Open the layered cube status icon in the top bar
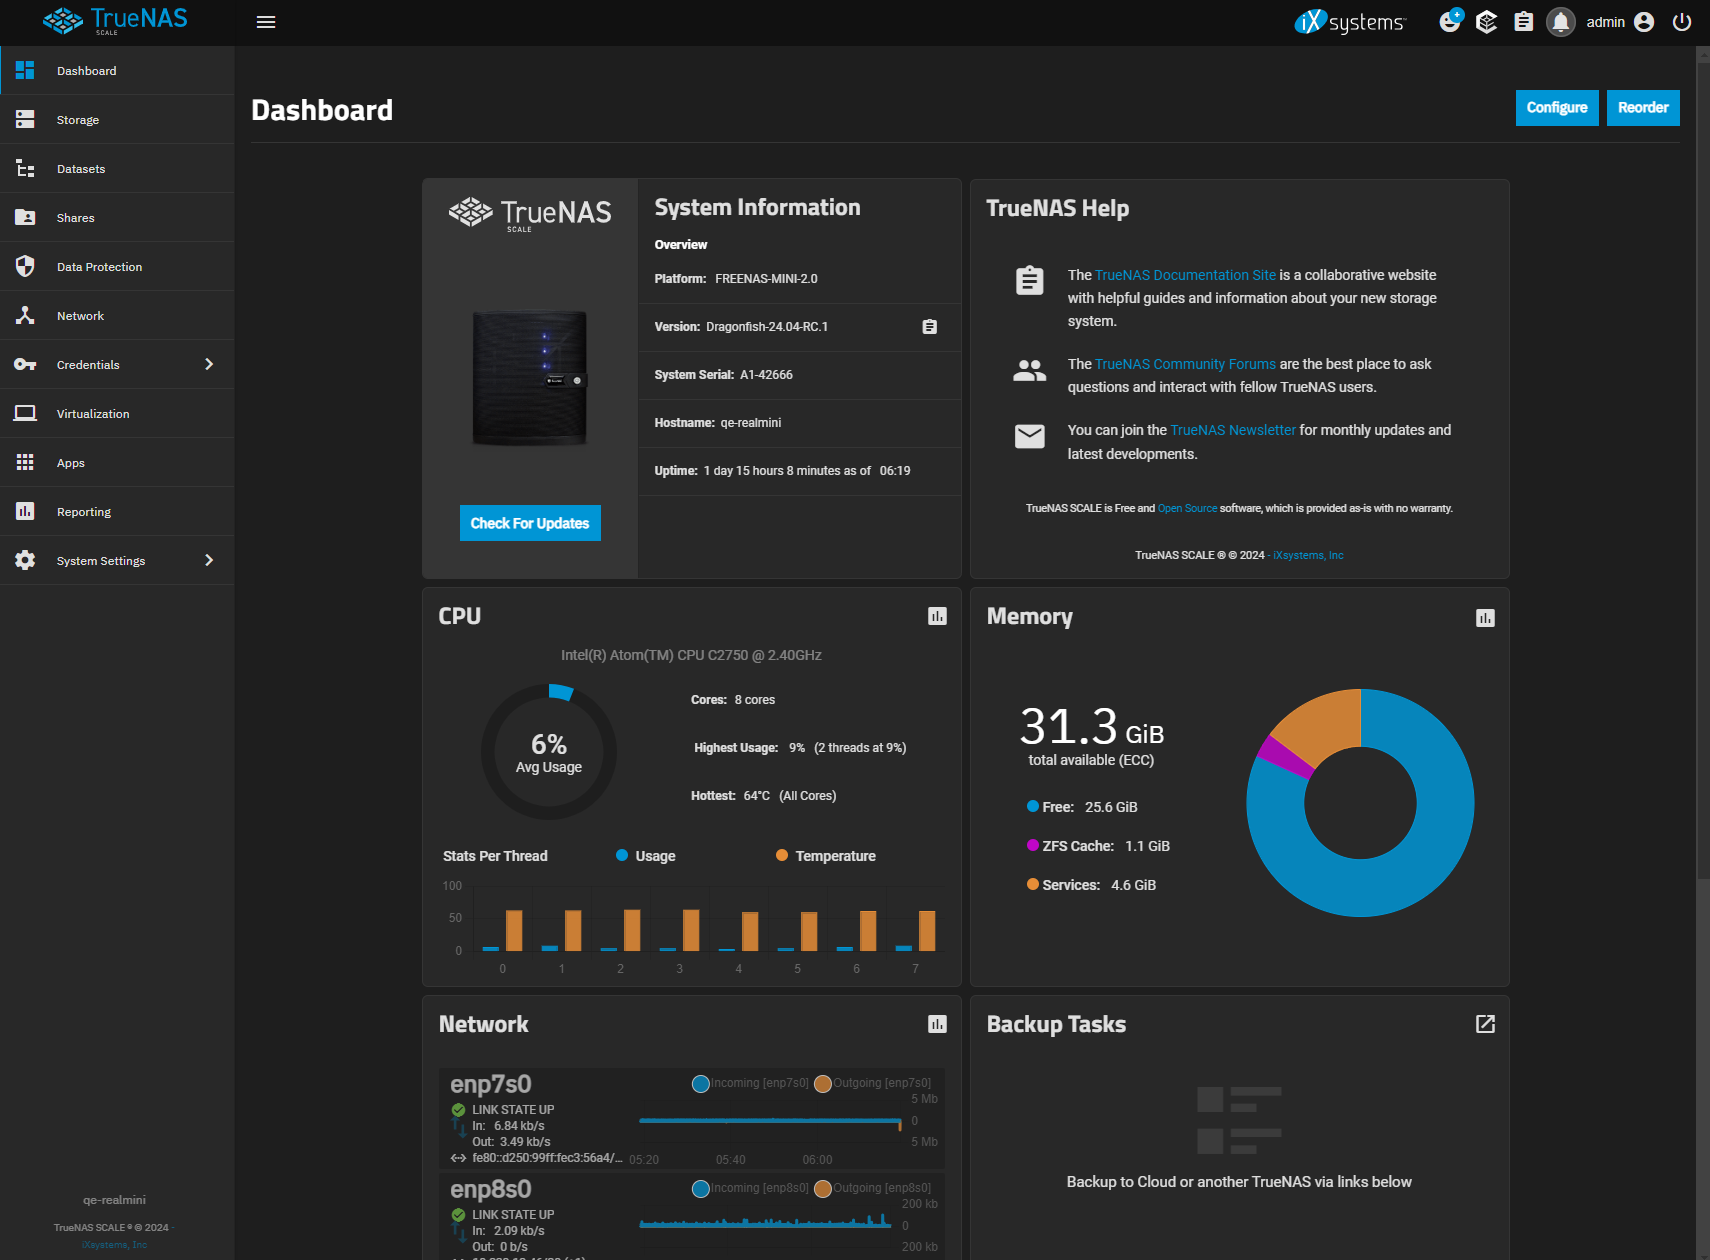1710x1260 pixels. click(1487, 22)
